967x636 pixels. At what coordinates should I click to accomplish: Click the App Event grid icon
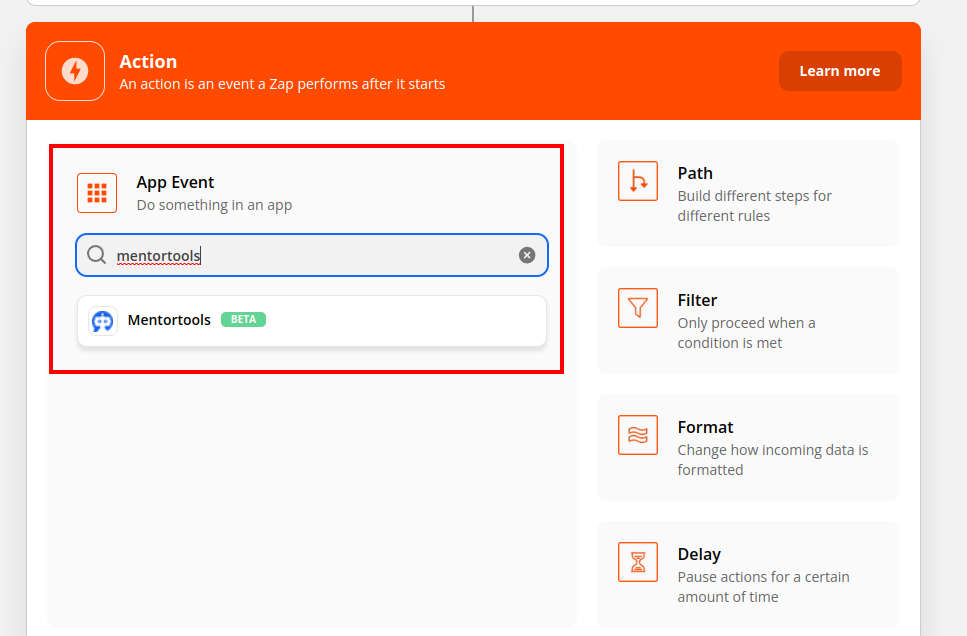point(97,193)
